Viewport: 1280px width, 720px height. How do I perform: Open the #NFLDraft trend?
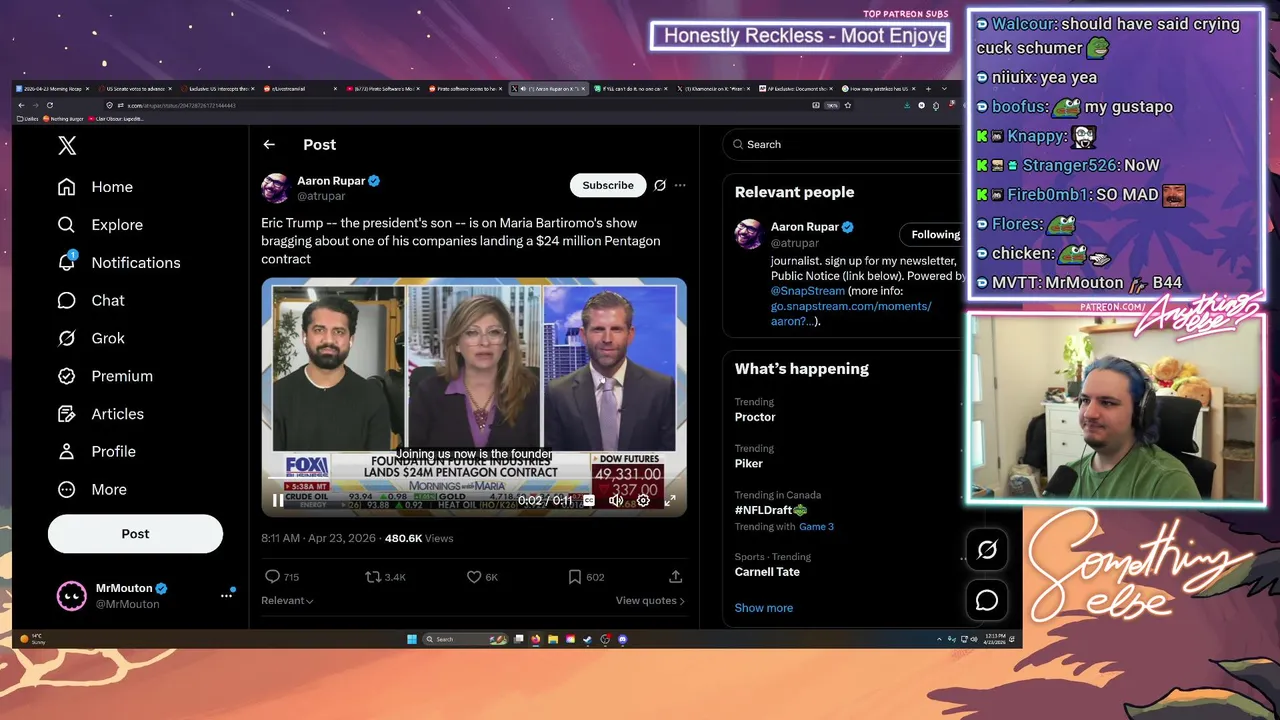[771, 510]
